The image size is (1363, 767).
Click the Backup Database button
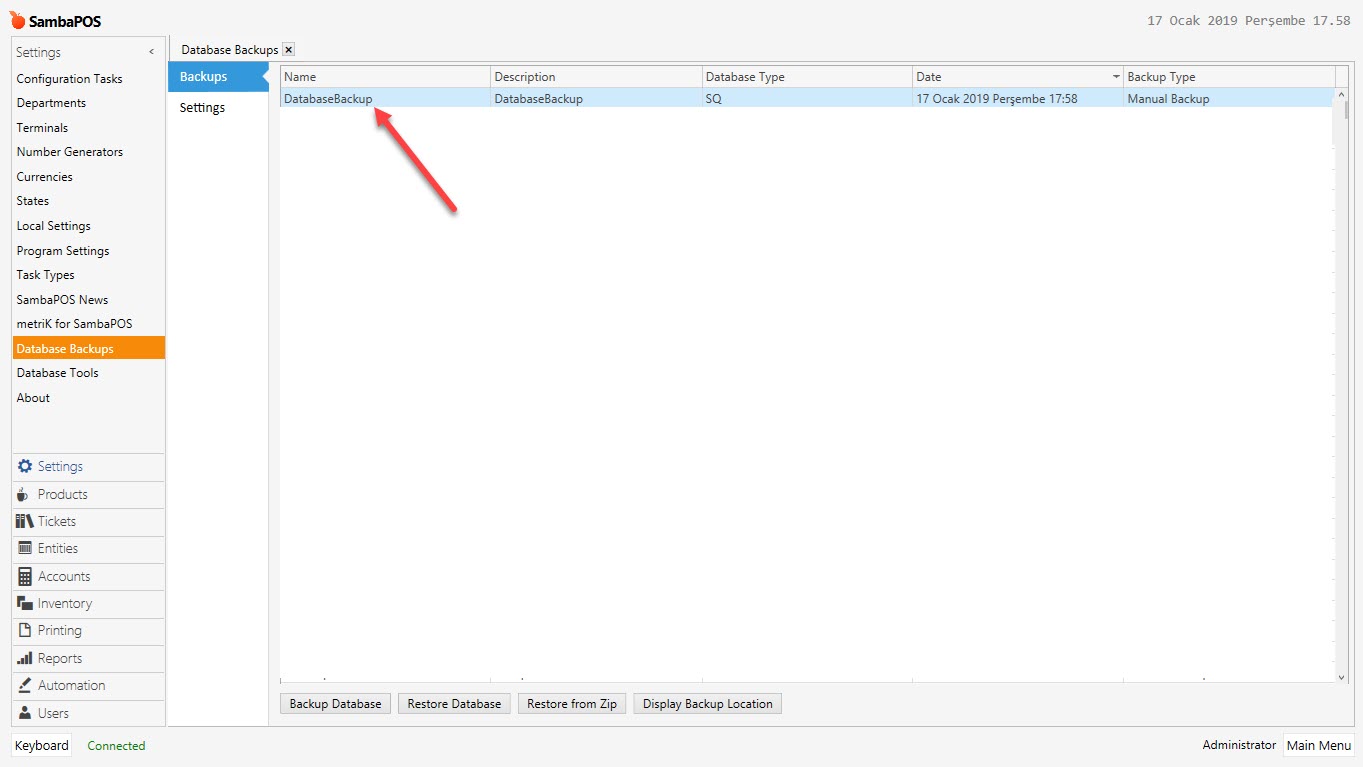[x=335, y=703]
